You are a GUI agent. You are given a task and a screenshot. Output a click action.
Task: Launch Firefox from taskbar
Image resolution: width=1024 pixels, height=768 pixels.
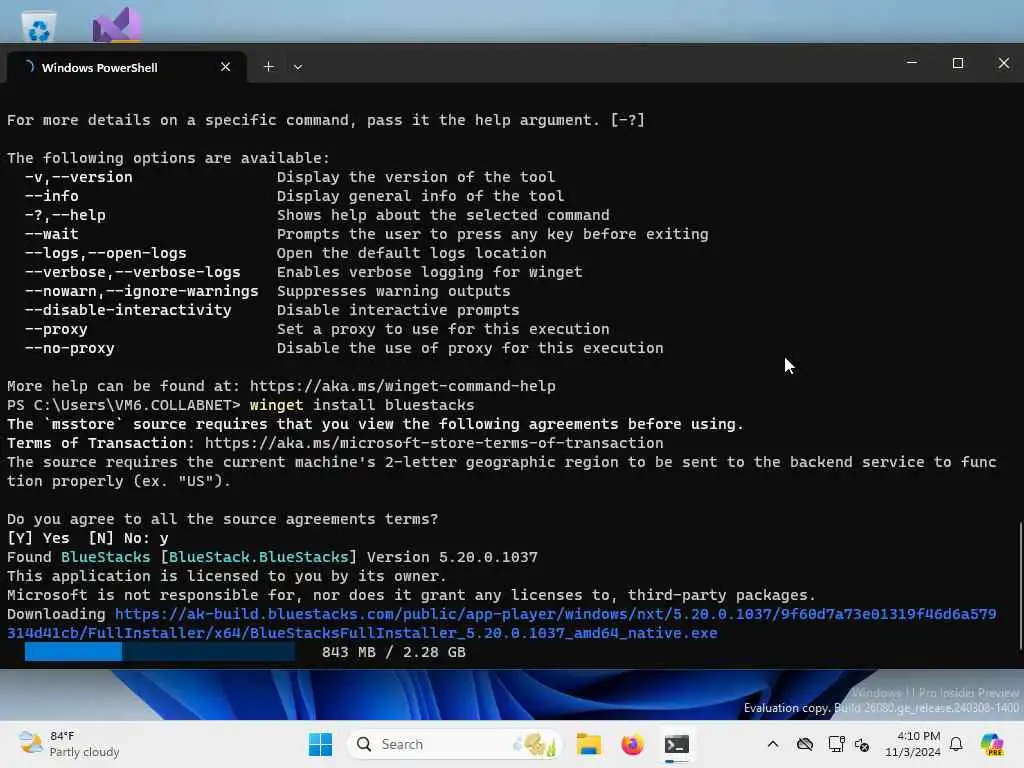click(x=632, y=744)
